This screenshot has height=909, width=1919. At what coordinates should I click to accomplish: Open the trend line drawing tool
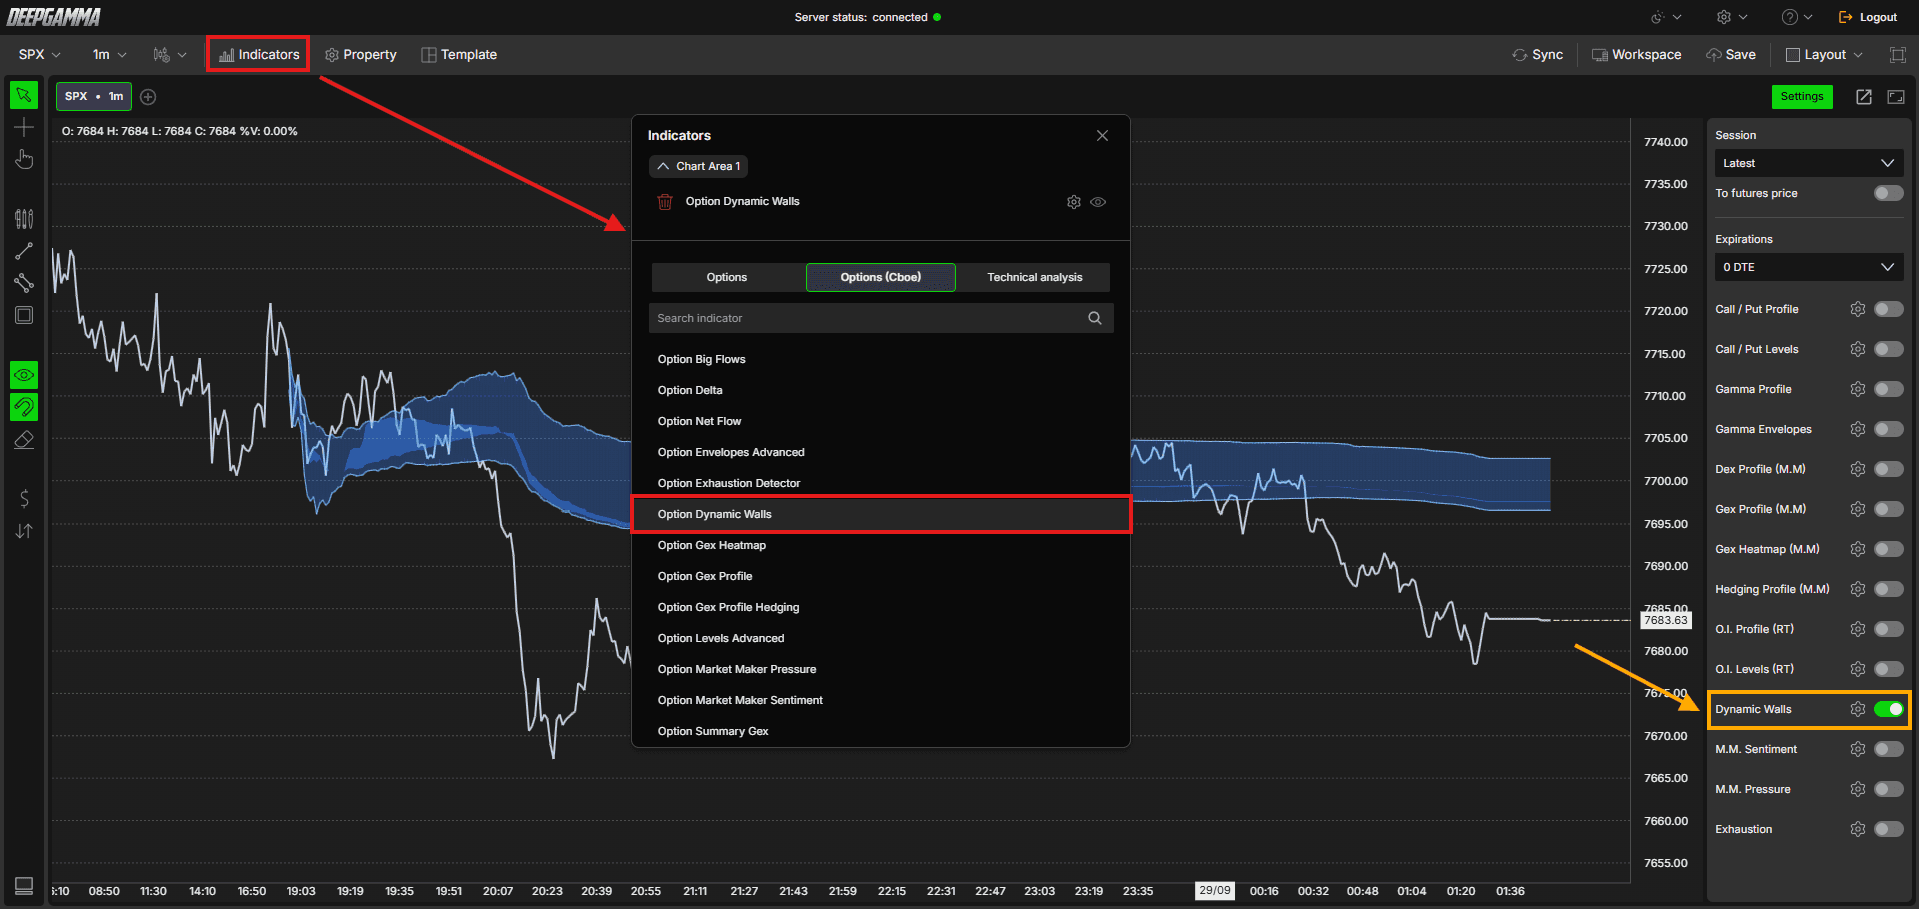(24, 251)
